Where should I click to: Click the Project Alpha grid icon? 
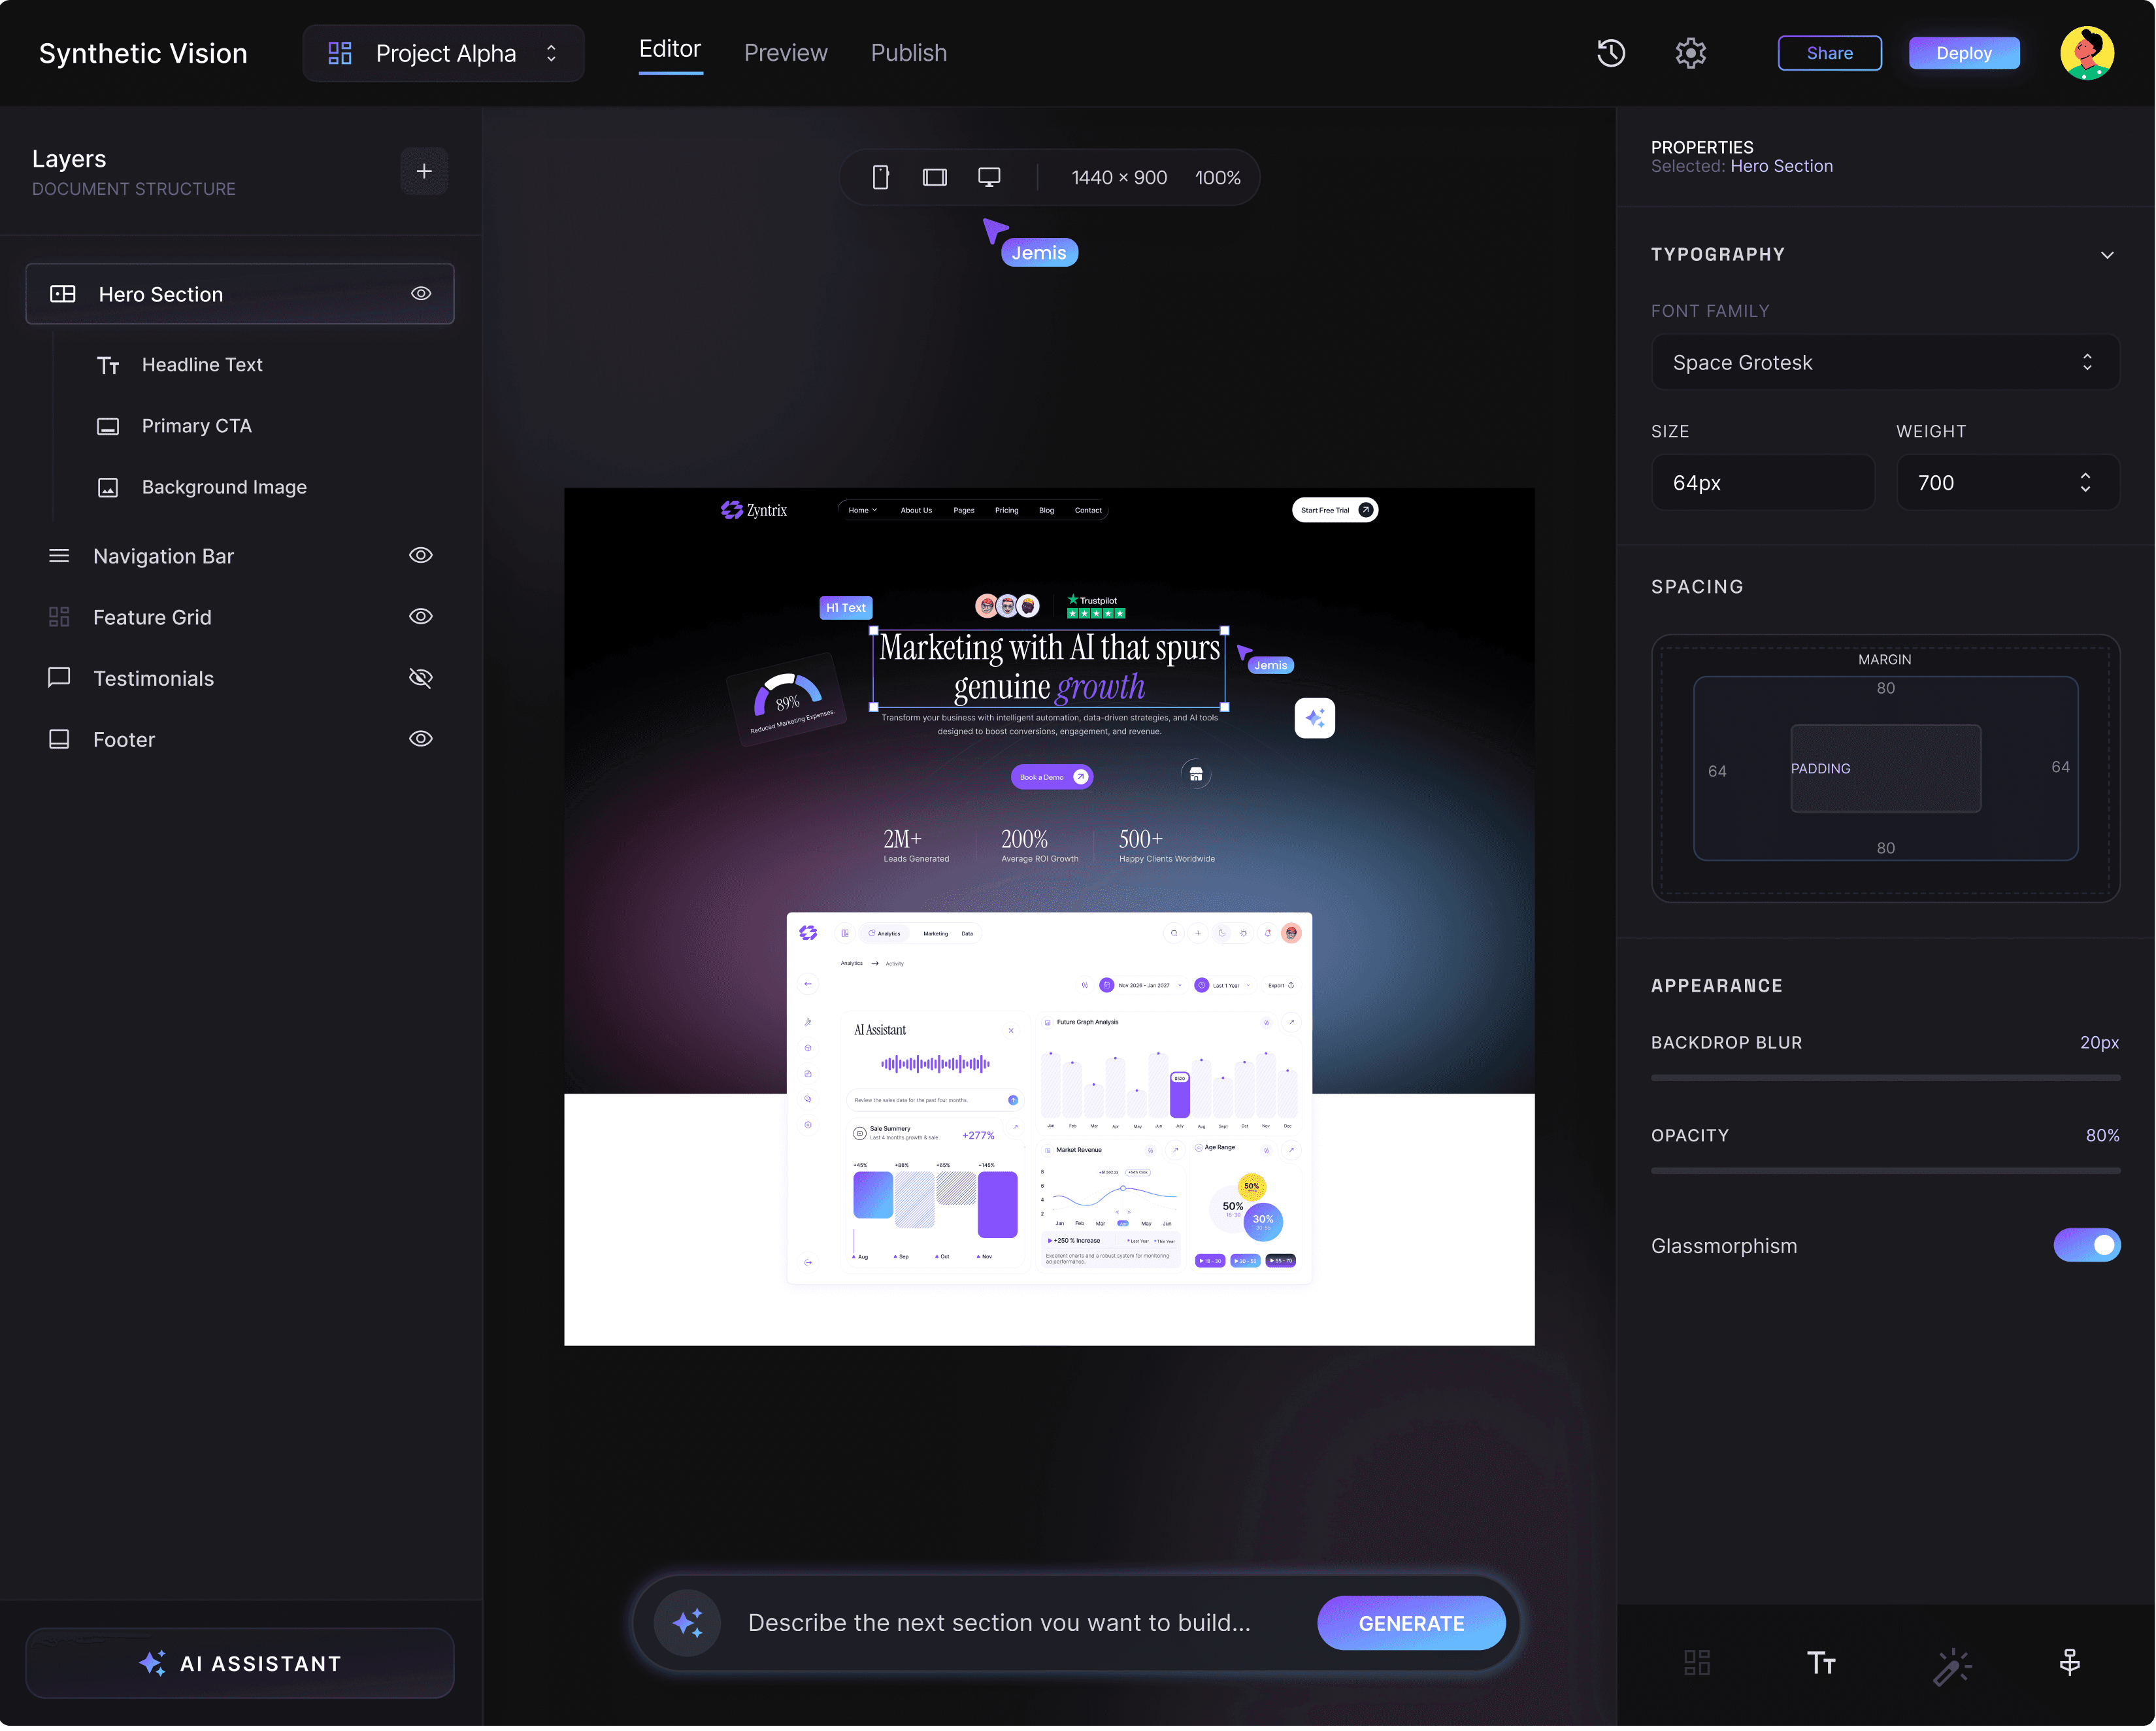(x=340, y=53)
